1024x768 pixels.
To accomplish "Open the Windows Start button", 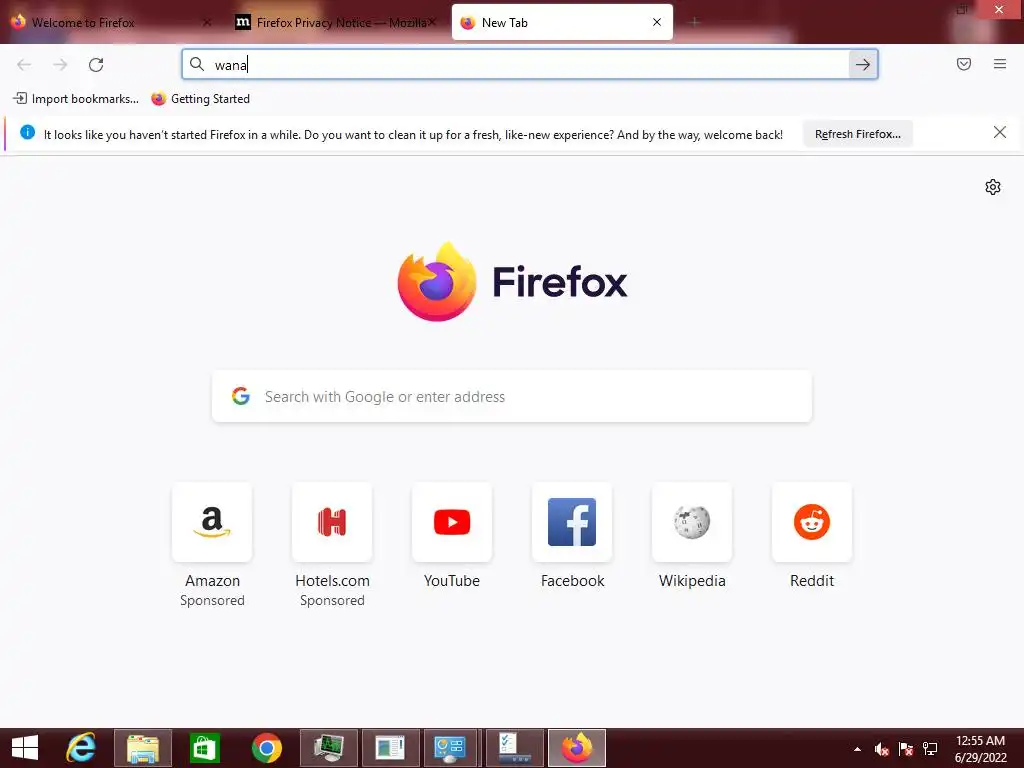I will click(x=25, y=748).
